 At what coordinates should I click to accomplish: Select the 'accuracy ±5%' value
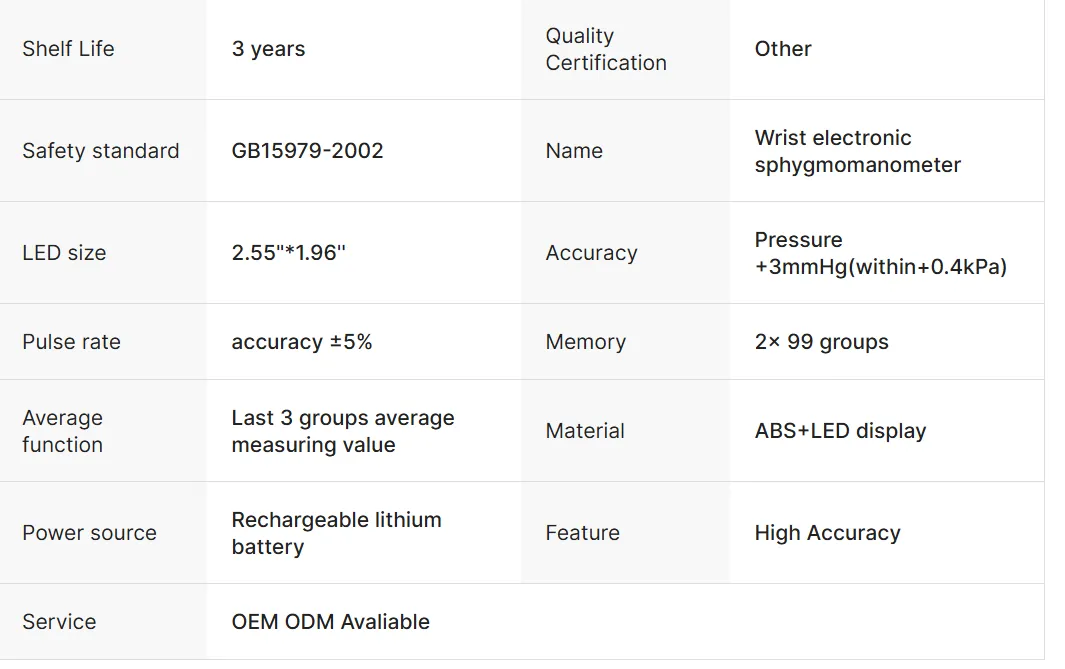[x=302, y=342]
